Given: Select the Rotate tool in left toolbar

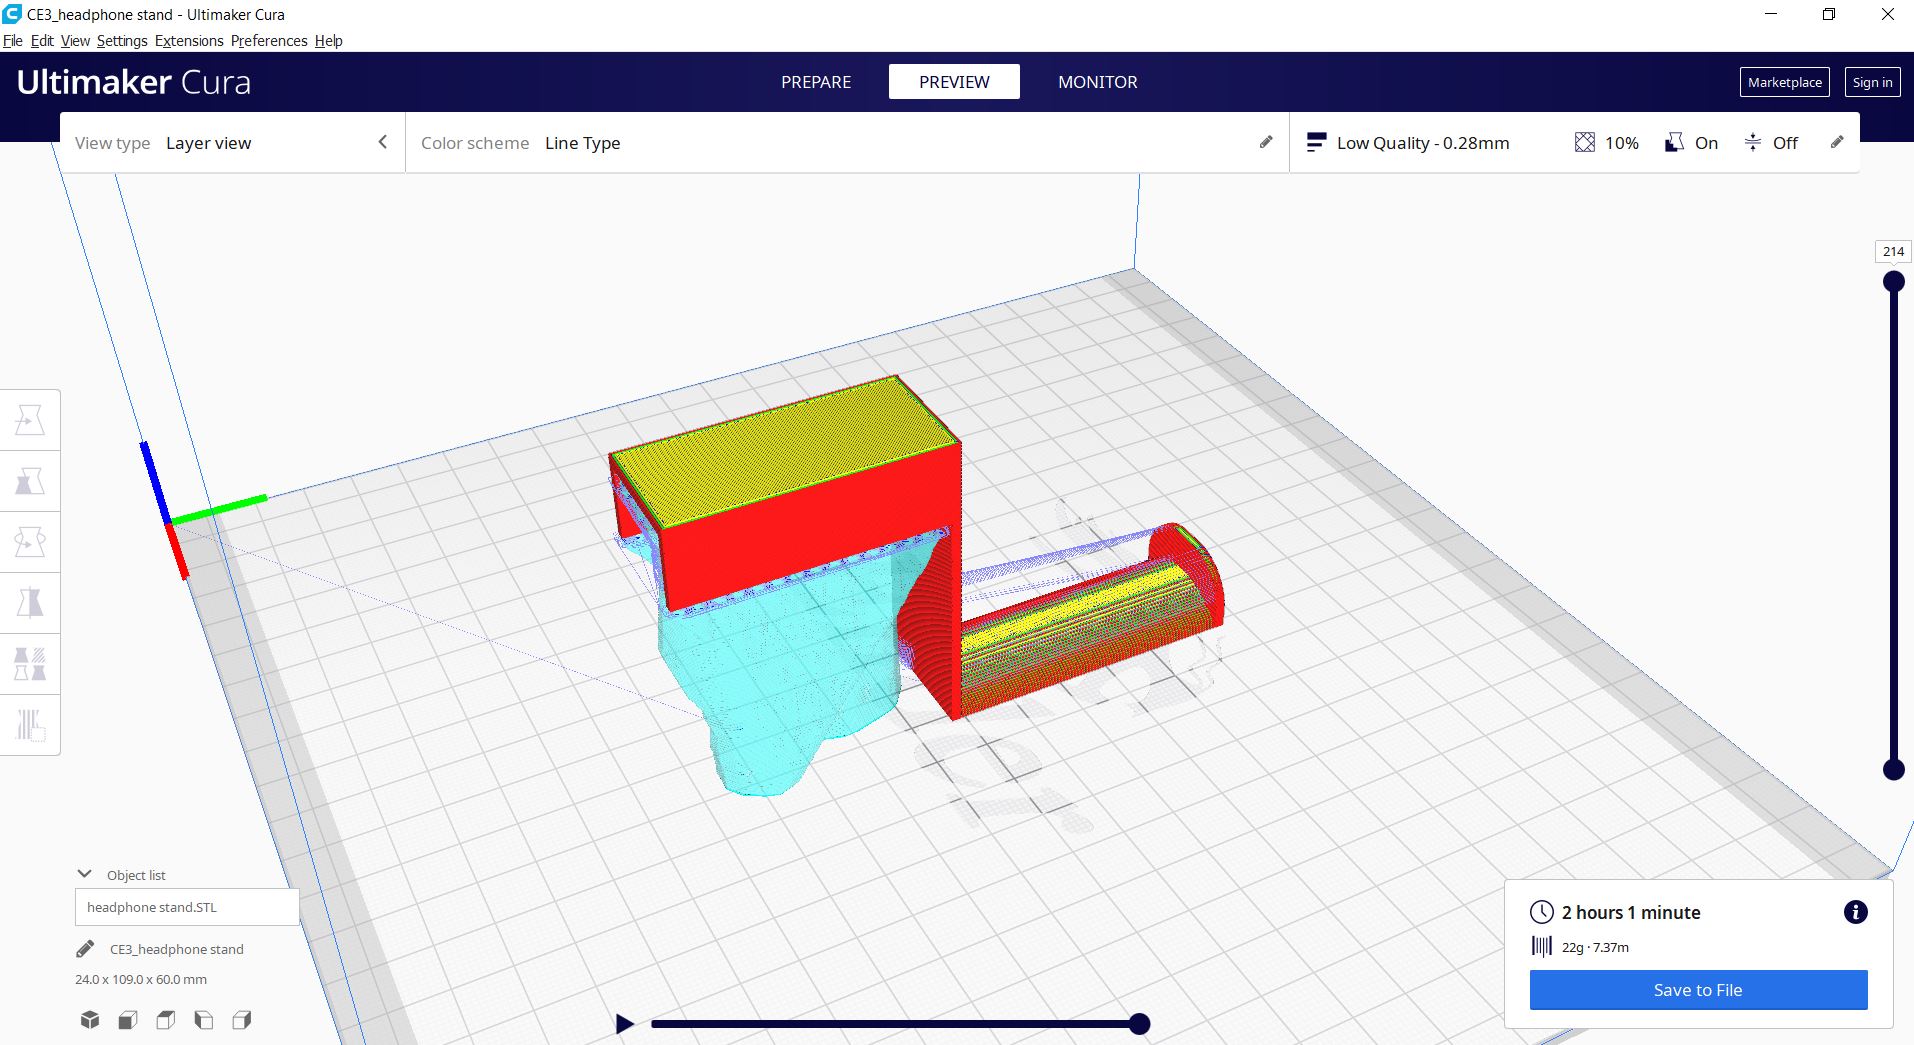Looking at the screenshot, I should click(x=30, y=543).
